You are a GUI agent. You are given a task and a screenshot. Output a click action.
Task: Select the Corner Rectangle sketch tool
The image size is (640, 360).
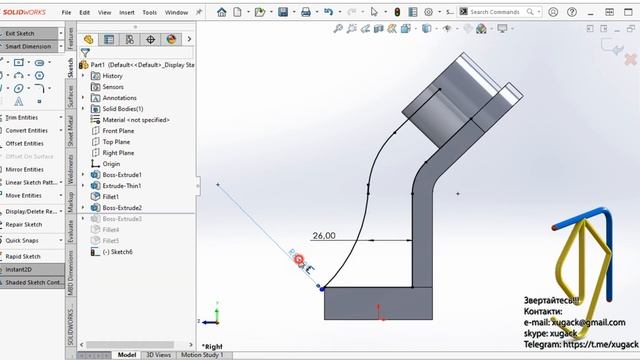point(19,62)
